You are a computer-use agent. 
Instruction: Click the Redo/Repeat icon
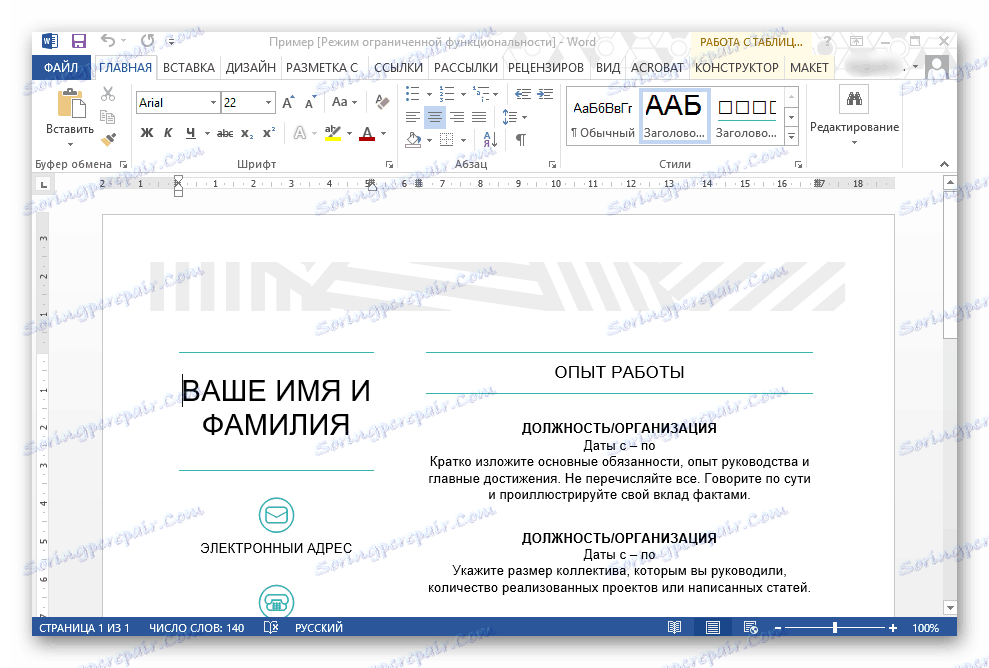point(148,41)
